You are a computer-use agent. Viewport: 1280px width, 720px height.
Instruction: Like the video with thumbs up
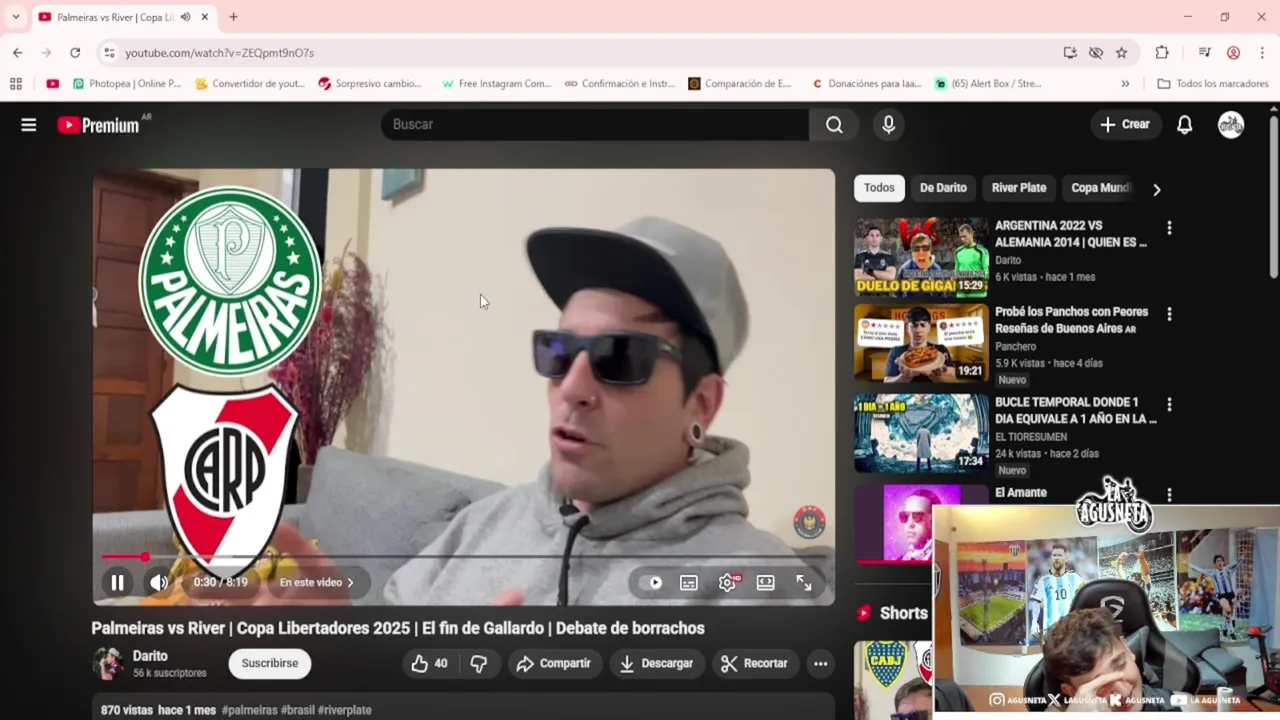(x=429, y=664)
